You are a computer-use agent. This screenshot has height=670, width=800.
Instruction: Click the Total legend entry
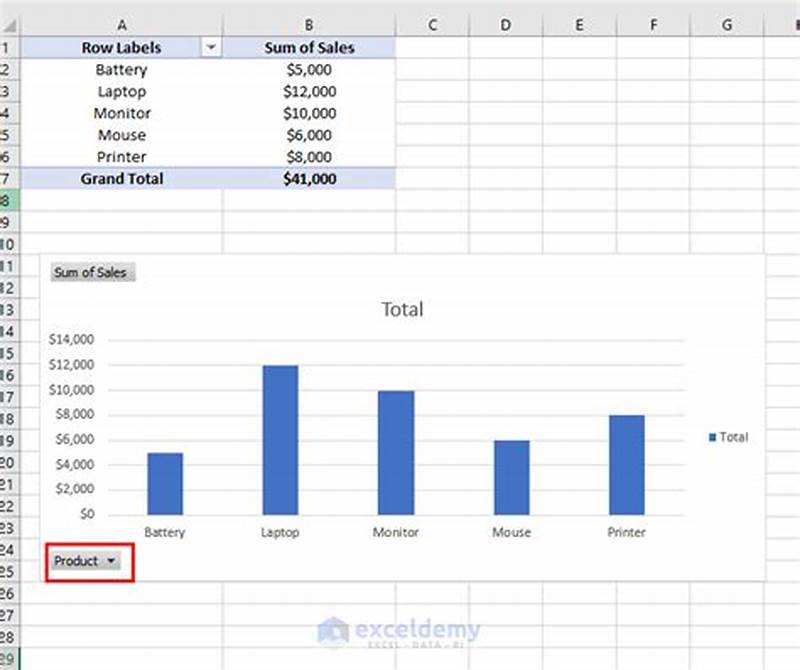pyautogui.click(x=729, y=437)
